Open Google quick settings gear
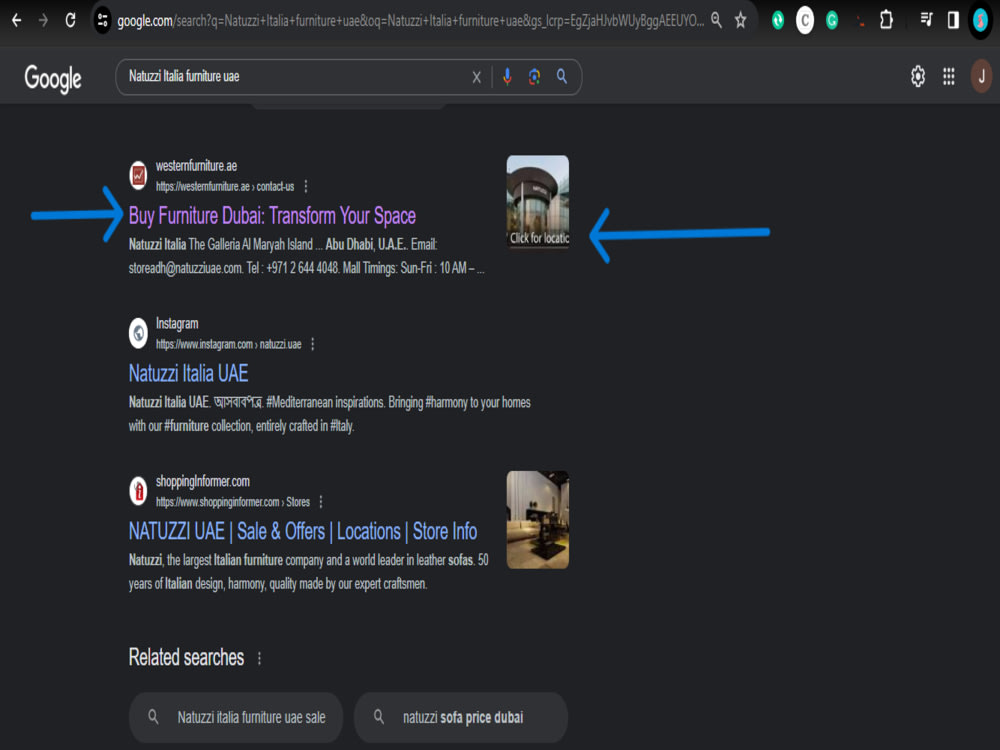The image size is (1000, 750). click(x=918, y=77)
